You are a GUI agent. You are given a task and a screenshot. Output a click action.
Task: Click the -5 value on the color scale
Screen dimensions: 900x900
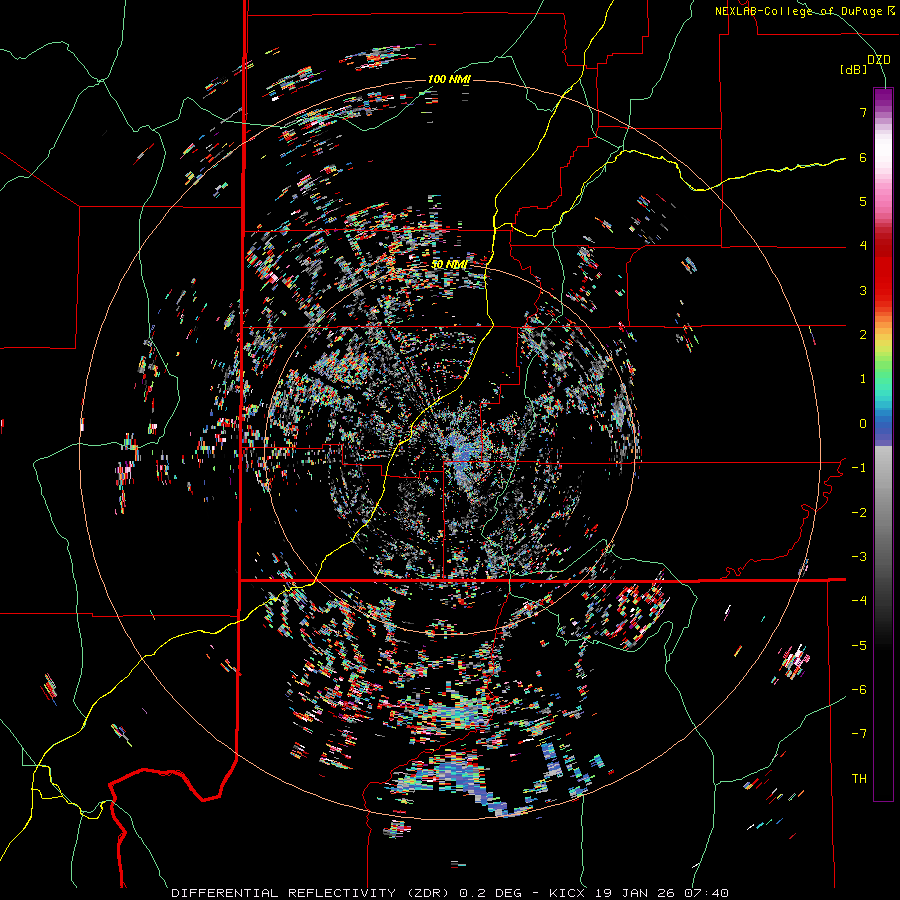click(x=859, y=646)
